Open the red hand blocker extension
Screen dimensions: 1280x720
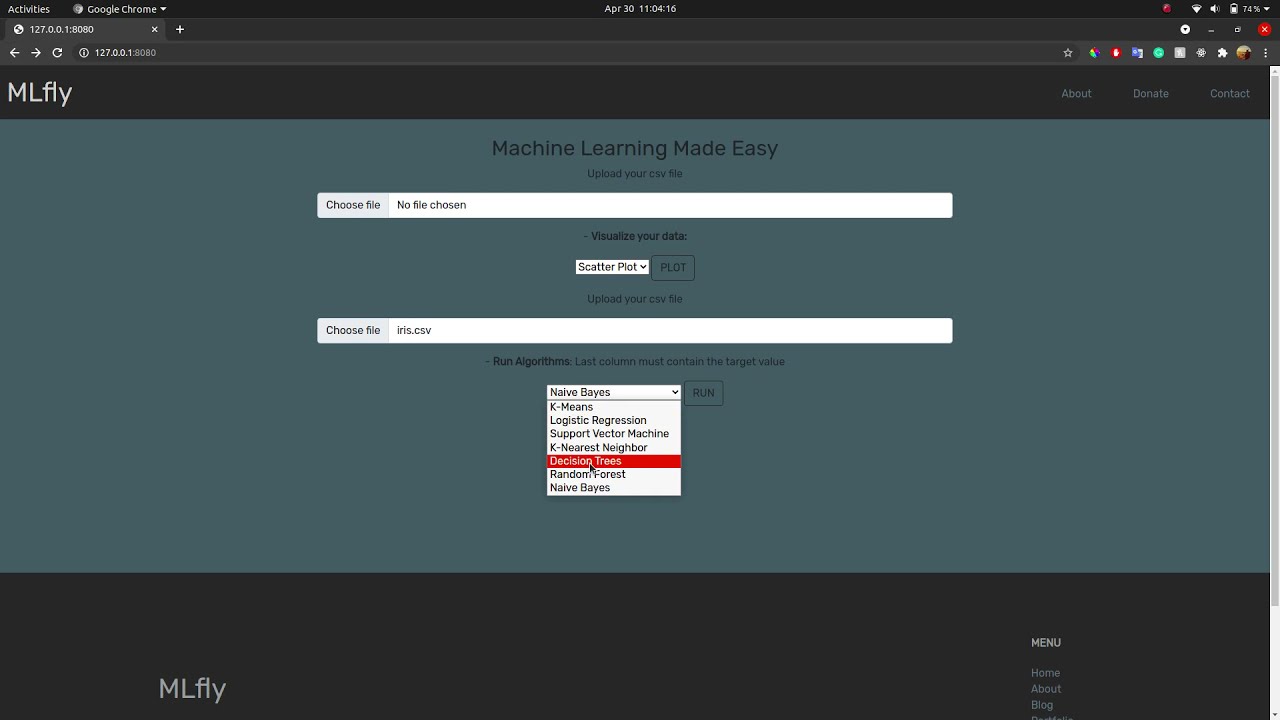click(1116, 53)
